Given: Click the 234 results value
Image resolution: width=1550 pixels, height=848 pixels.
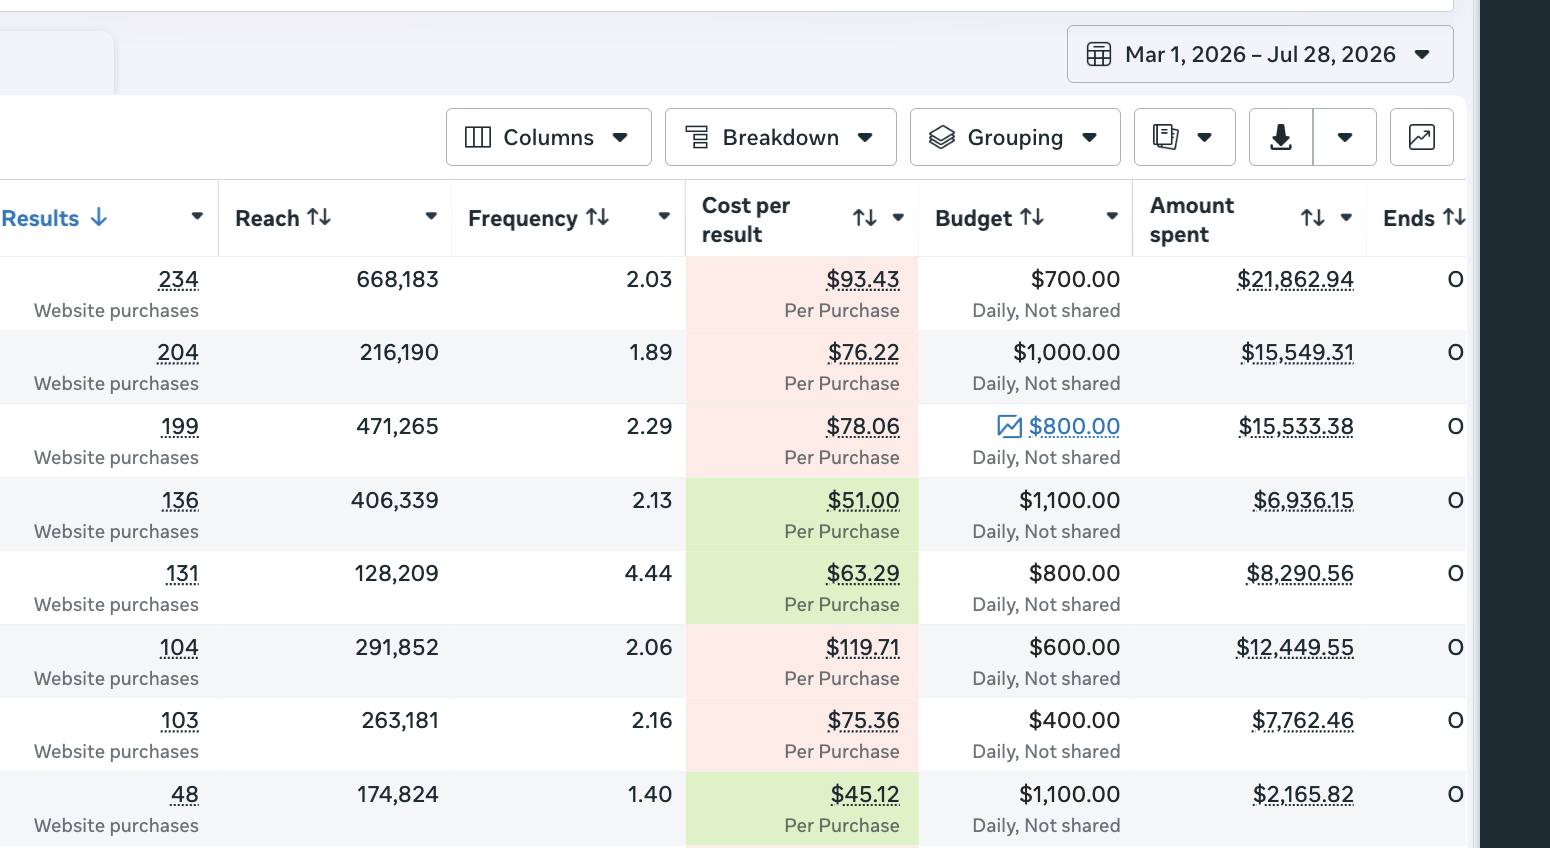Looking at the screenshot, I should click(178, 280).
